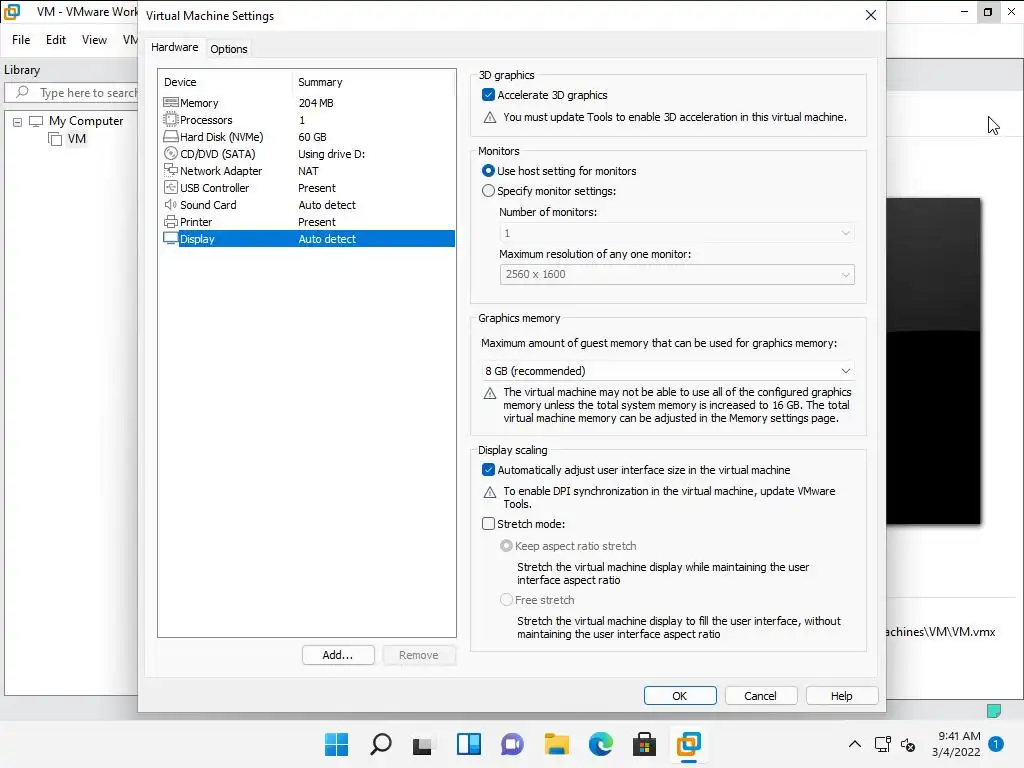Click the NAT network summary text
Screen dimensions: 1024x768
tap(308, 170)
